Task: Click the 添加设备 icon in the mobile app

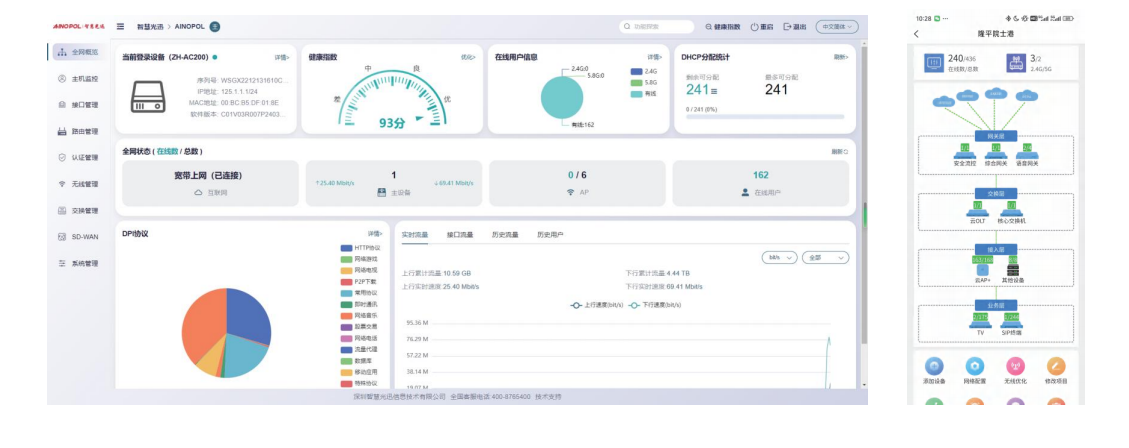Action: pos(934,365)
